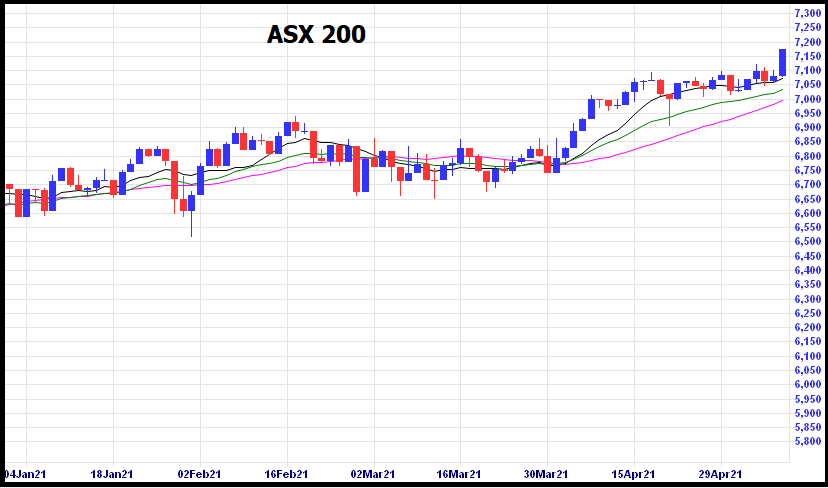This screenshot has width=828, height=488.
Task: Click the 7,050 price axis label
Action: pyautogui.click(x=808, y=85)
